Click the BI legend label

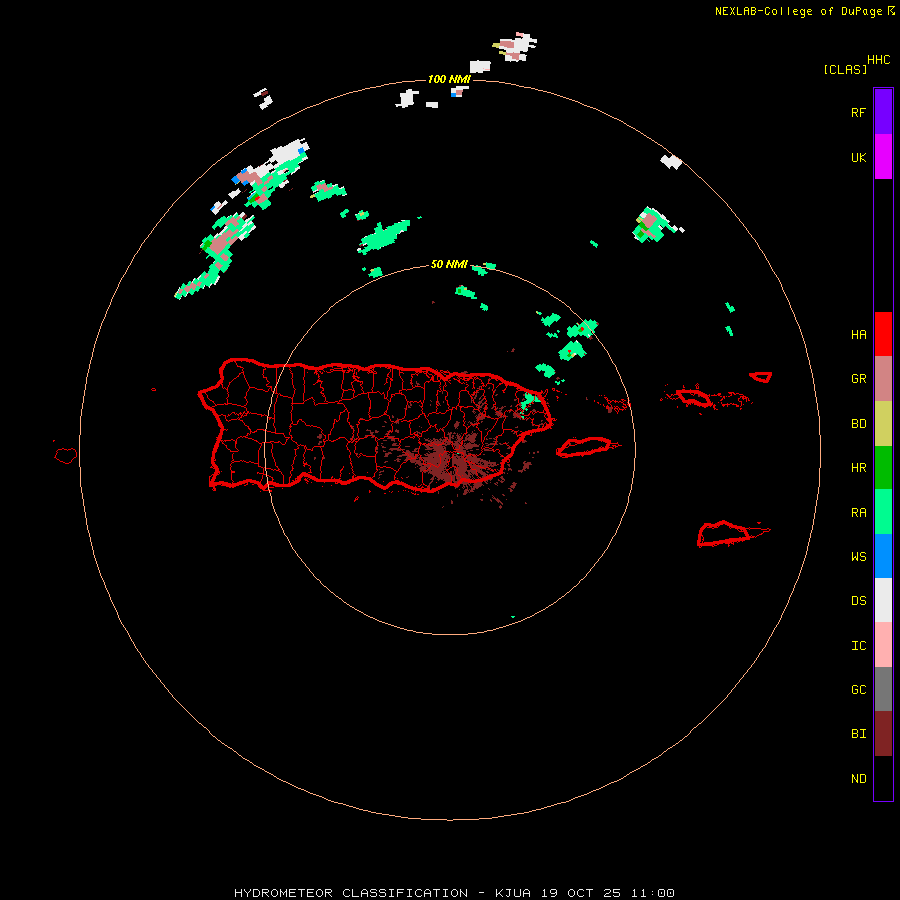pyautogui.click(x=858, y=734)
